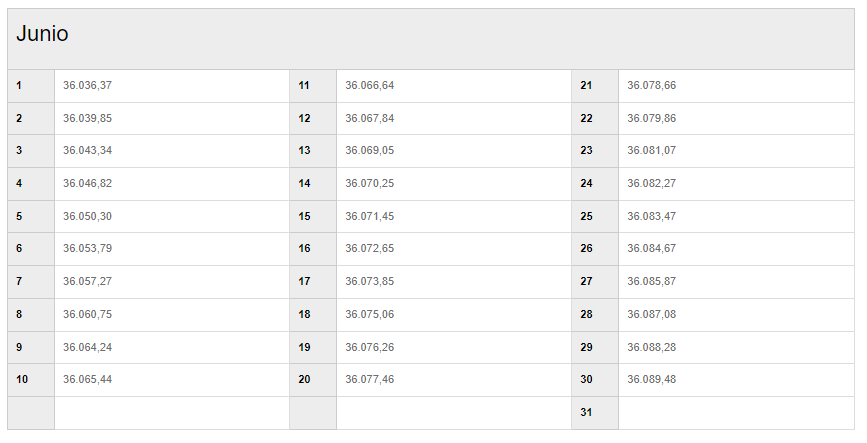Image resolution: width=867 pixels, height=443 pixels.
Task: Click the day 5 row label
Action: point(31,216)
